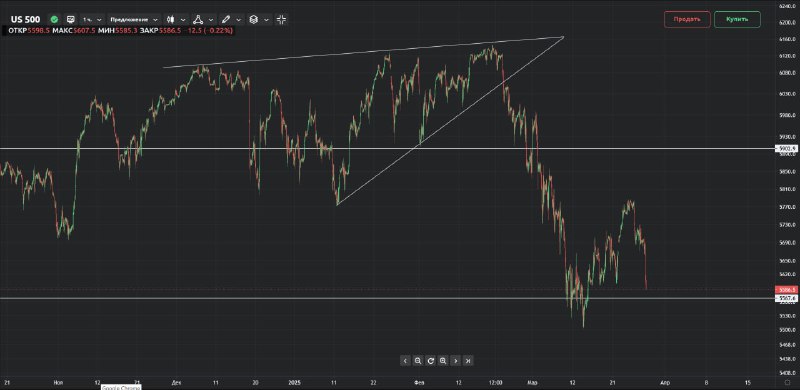The height and width of the screenshot is (390, 800).
Task: Click the chart monitor icon near US 500
Action: pos(70,19)
